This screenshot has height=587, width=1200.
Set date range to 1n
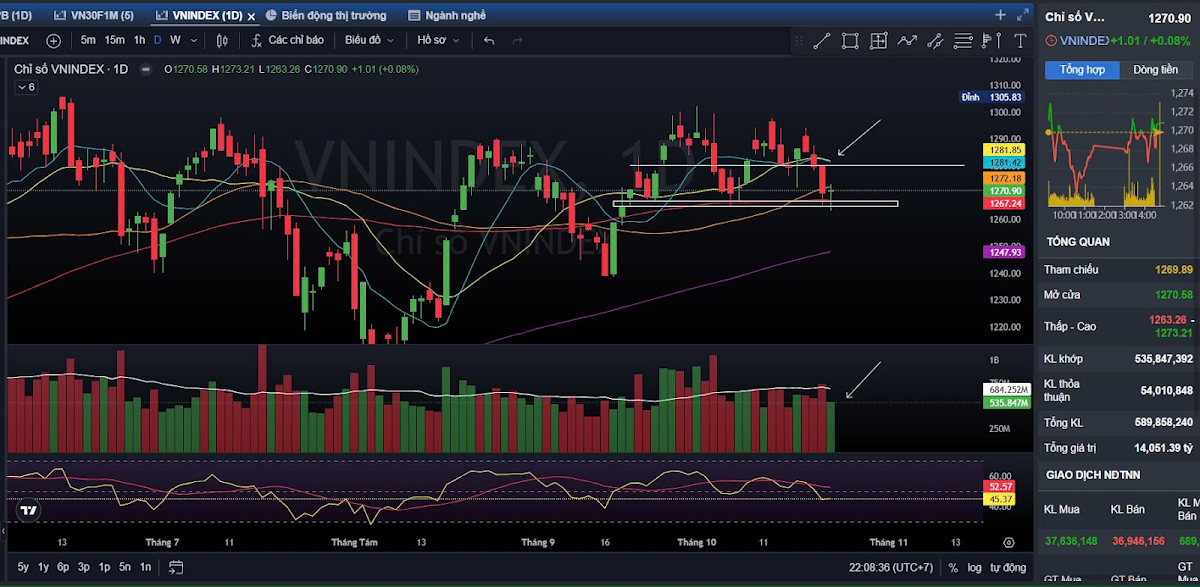[x=145, y=567]
